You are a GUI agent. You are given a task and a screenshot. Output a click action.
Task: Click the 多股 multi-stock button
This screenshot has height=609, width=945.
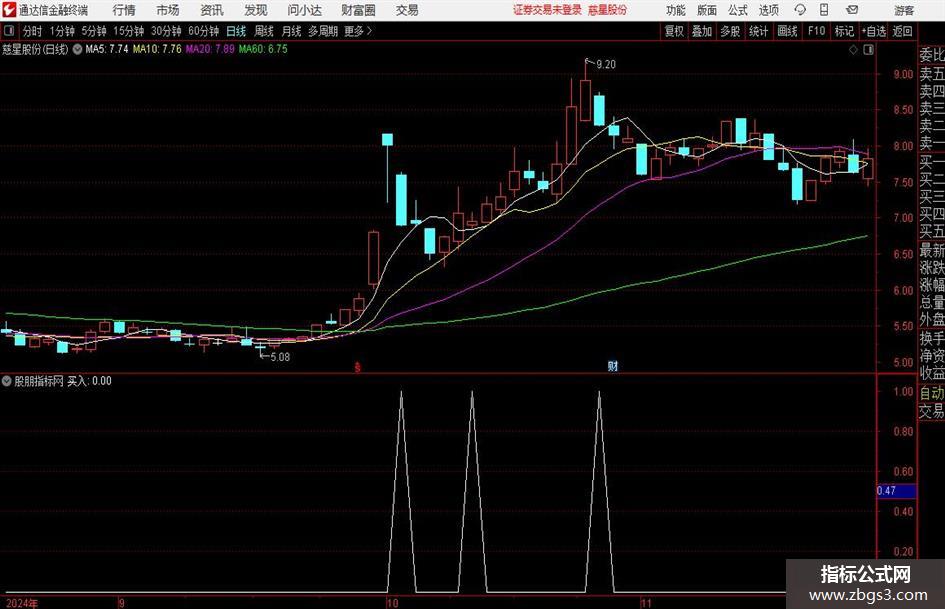pos(730,31)
